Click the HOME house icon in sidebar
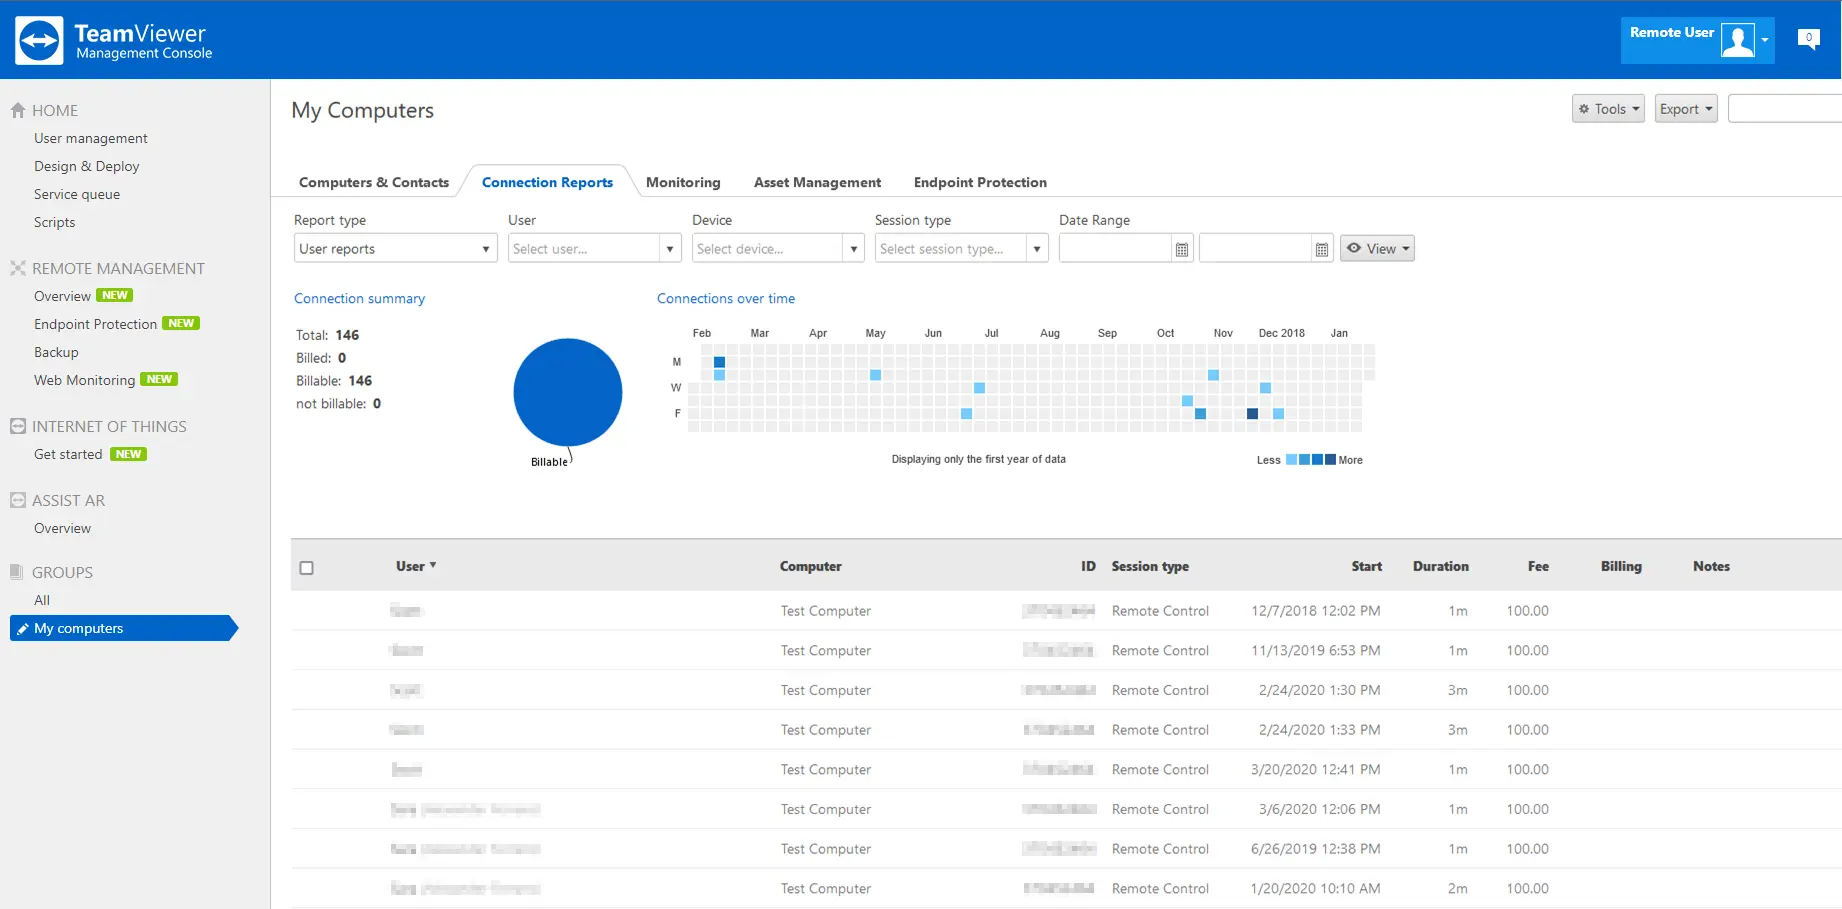Viewport: 1842px width, 909px height. pos(18,110)
